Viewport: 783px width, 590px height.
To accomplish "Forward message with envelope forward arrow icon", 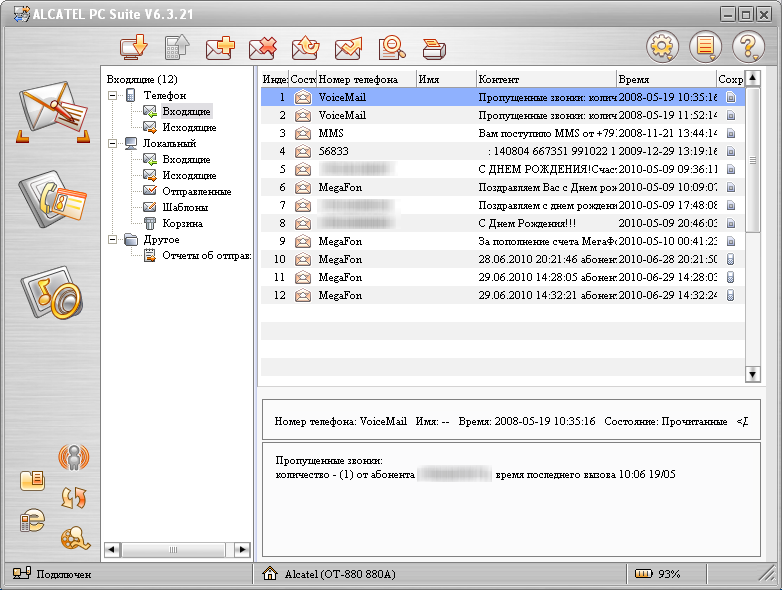I will [349, 48].
